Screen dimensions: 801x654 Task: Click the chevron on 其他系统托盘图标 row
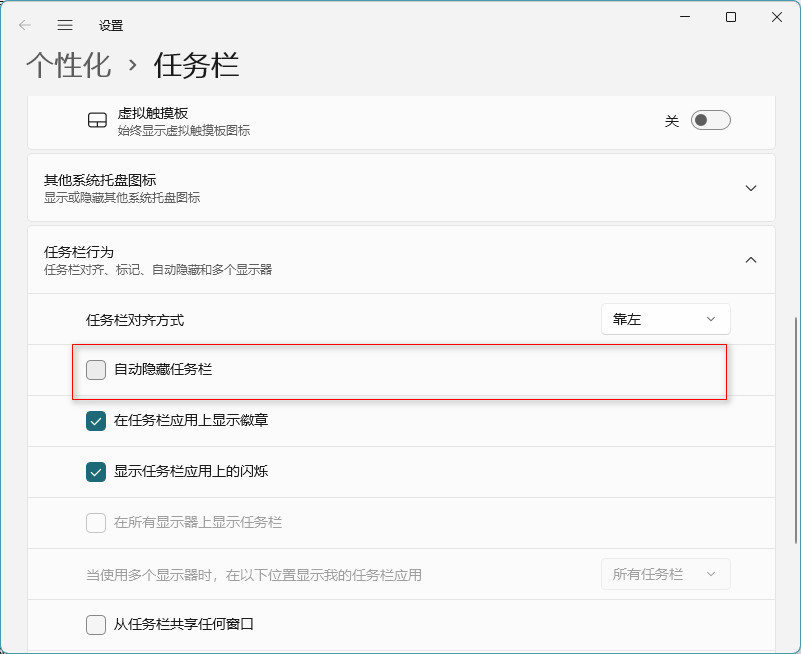[750, 187]
